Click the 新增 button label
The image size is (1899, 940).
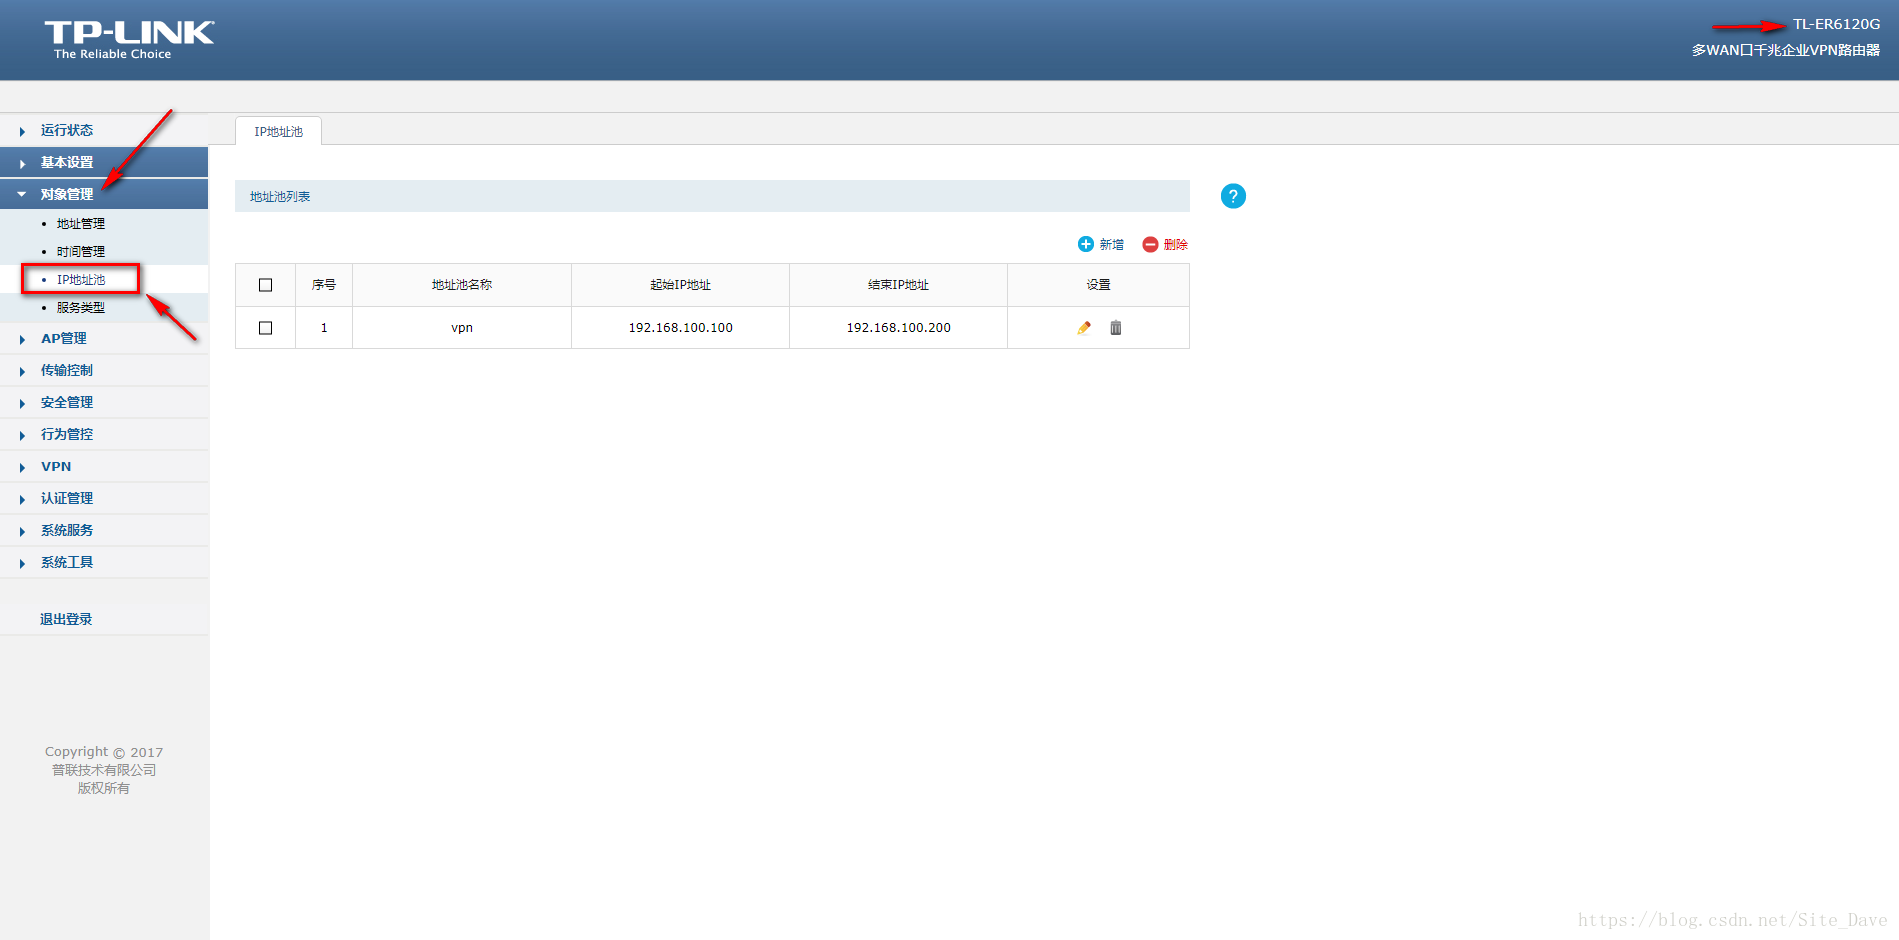pos(1112,244)
